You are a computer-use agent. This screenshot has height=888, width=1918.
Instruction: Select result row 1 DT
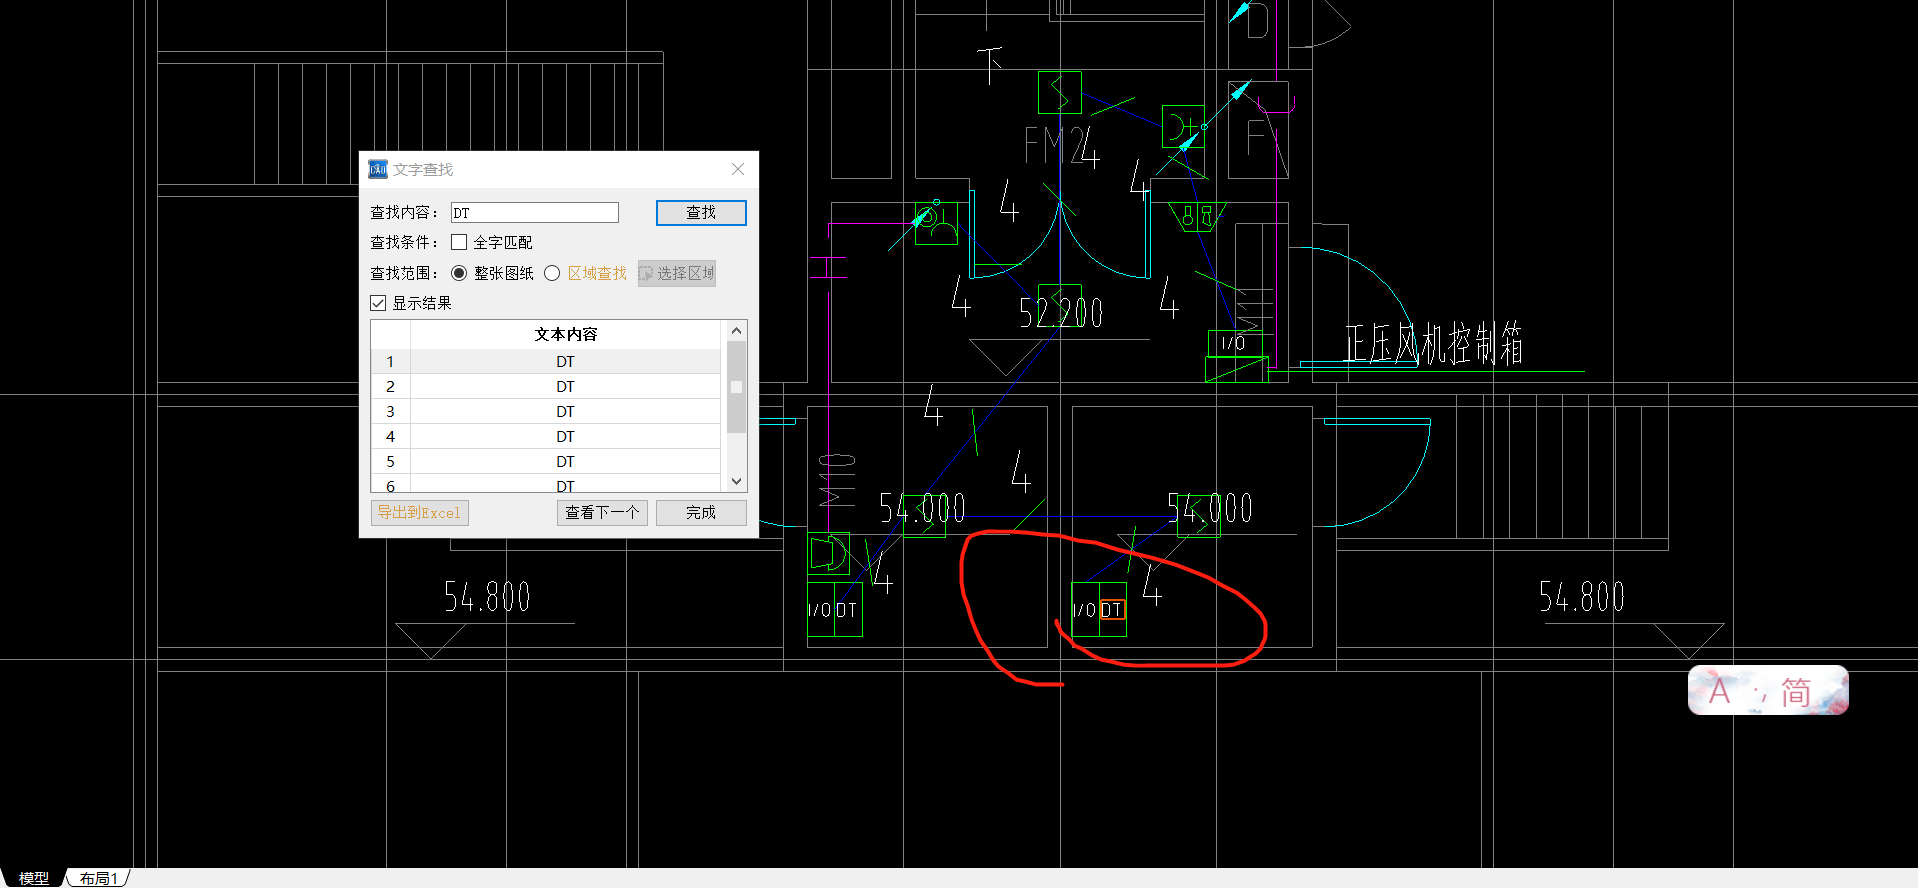point(546,361)
